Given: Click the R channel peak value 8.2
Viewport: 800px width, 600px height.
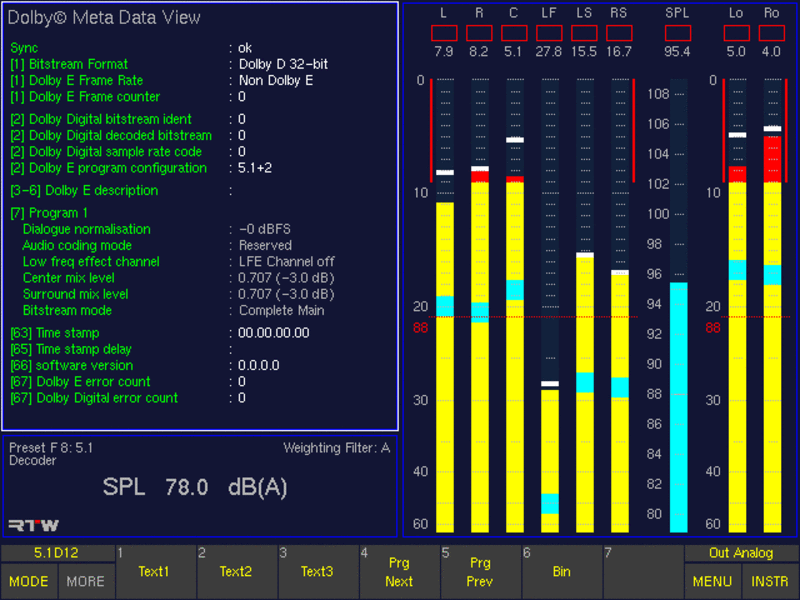Looking at the screenshot, I should (x=479, y=52).
